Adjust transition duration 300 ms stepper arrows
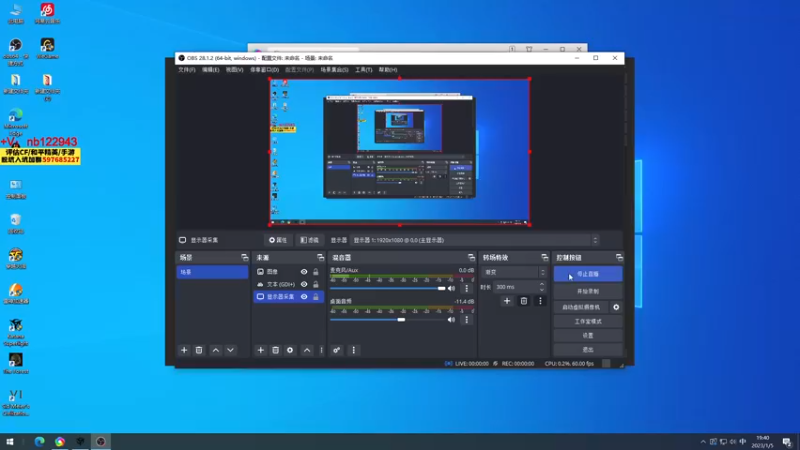Screen dimensions: 800x450 tap(542, 287)
